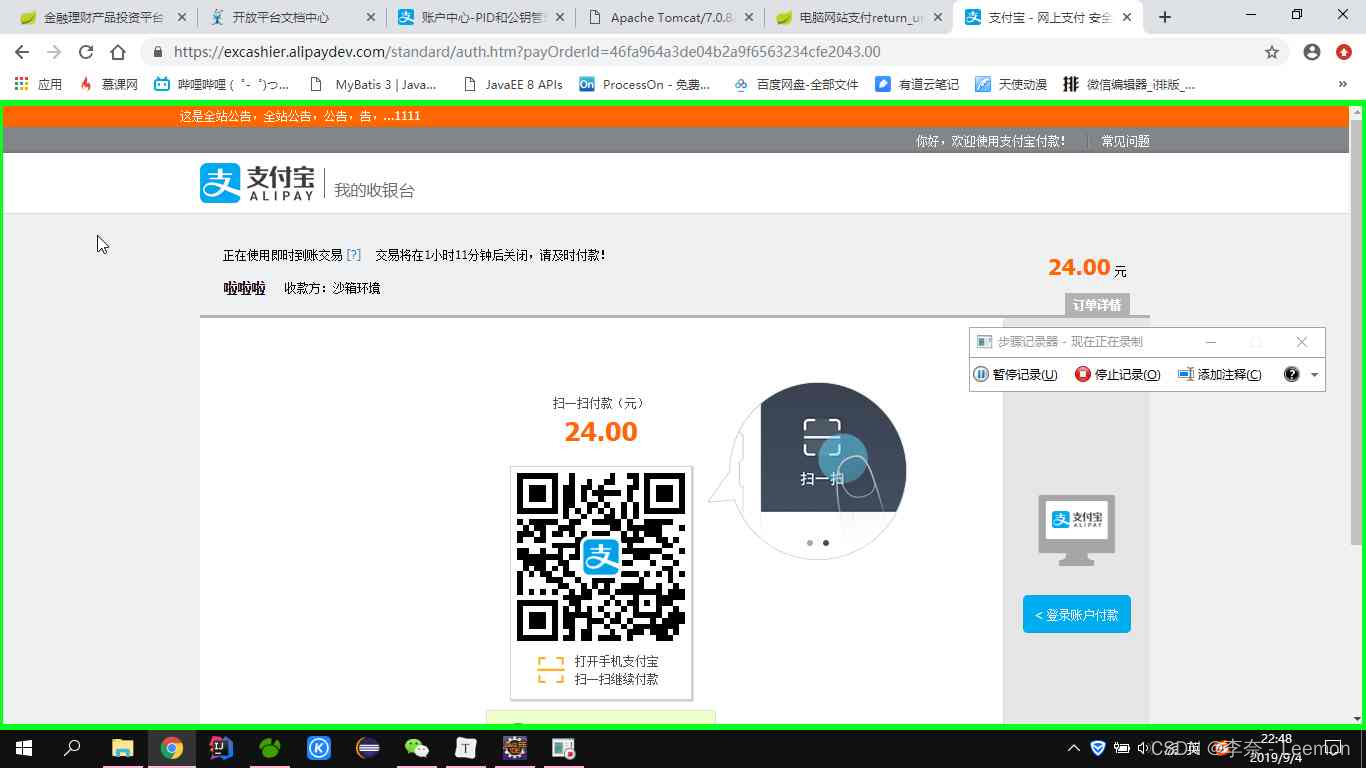Open File Explorer from taskbar
The image size is (1366, 768).
[122, 747]
